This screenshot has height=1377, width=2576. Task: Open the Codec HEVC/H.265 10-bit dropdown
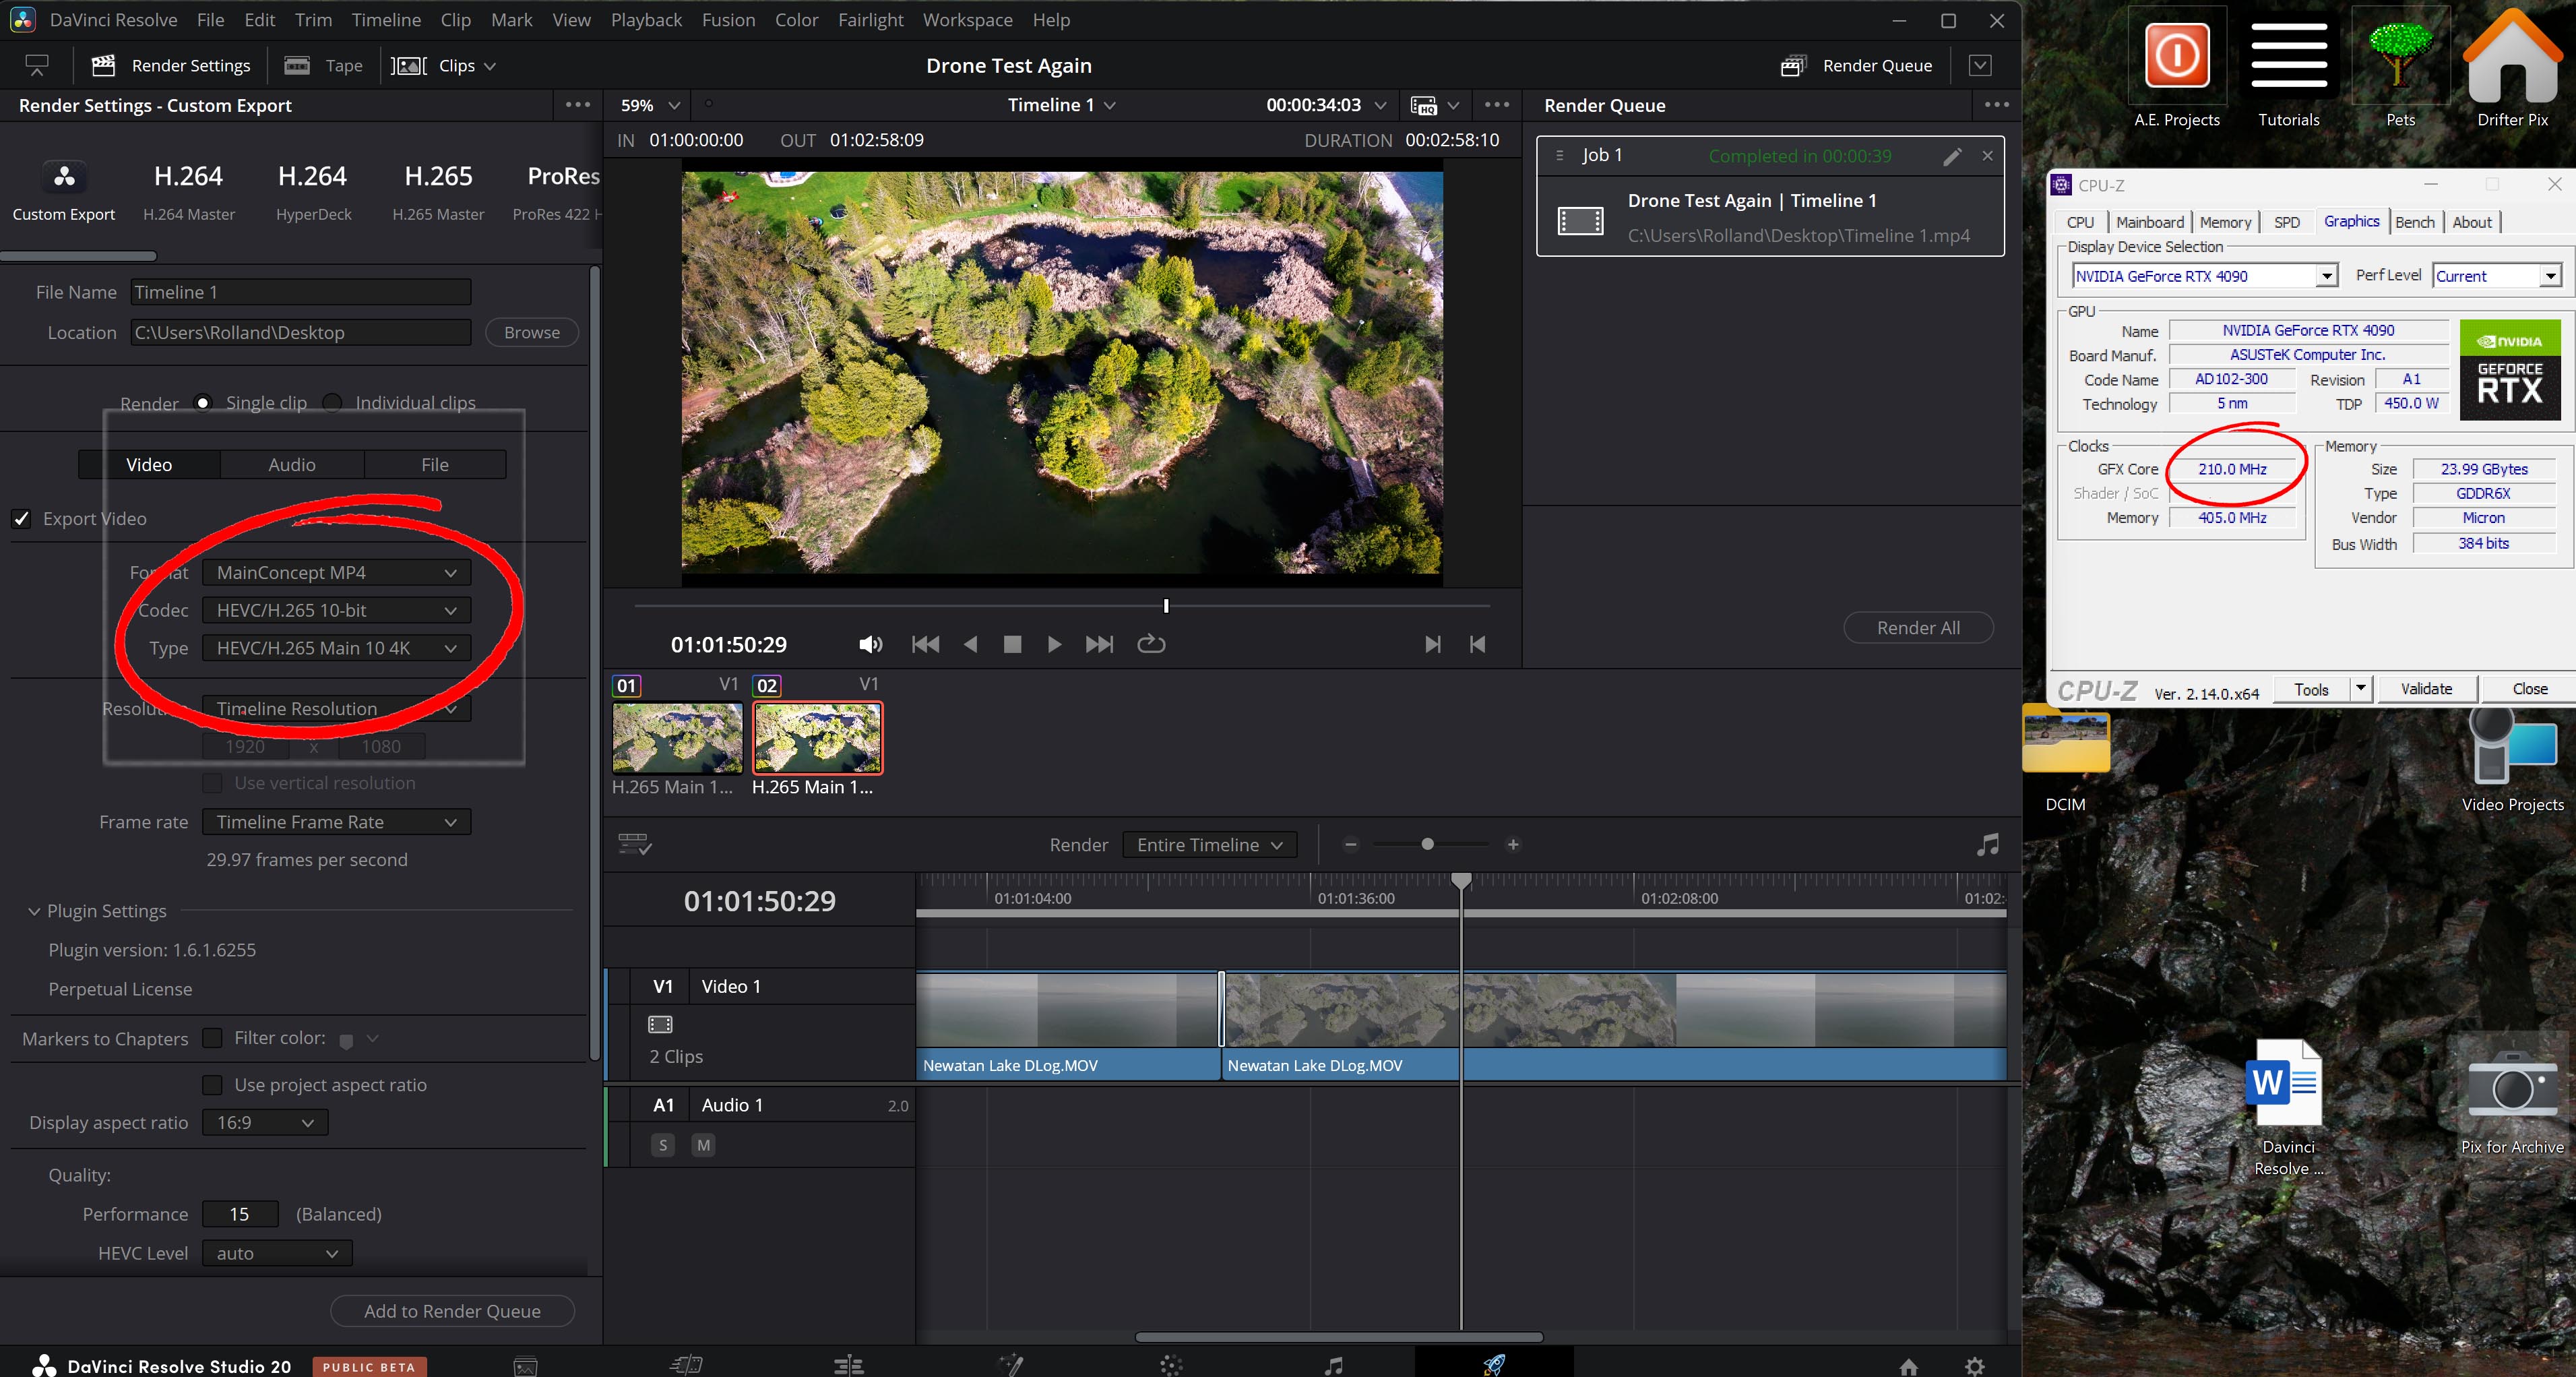coord(336,611)
